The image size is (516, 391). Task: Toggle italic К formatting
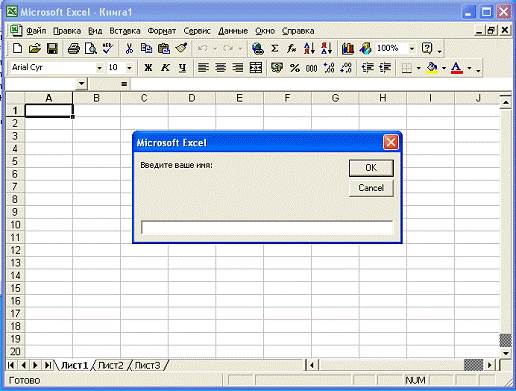(x=165, y=68)
